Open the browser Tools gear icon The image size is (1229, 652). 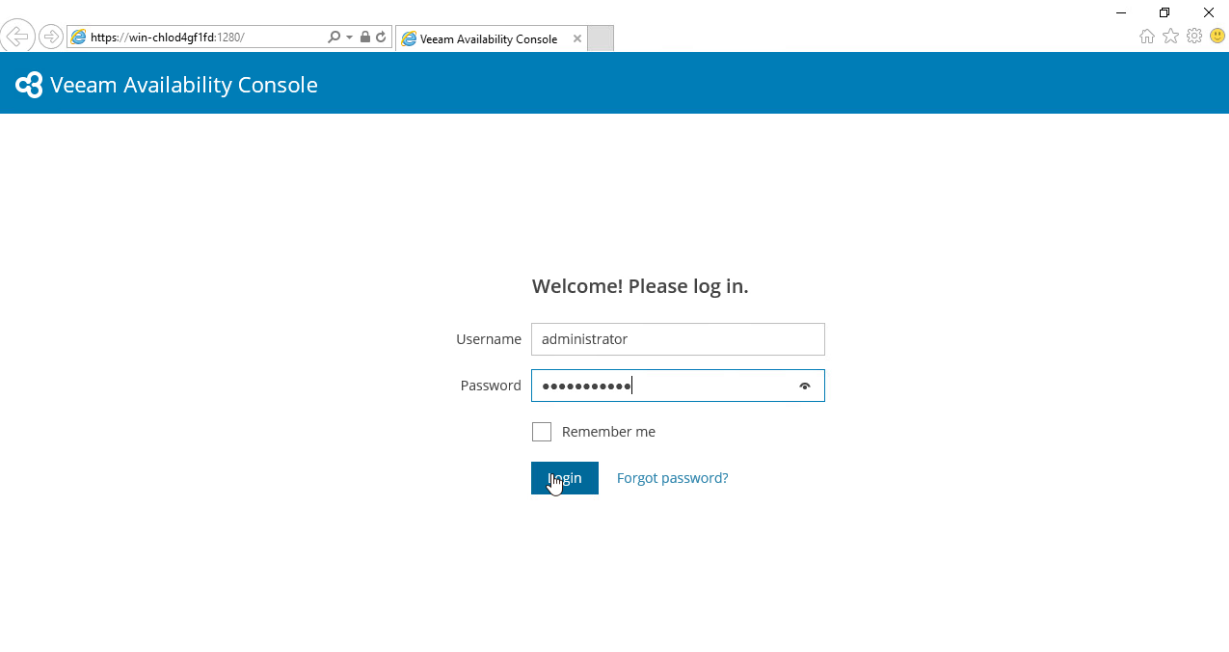[1194, 36]
